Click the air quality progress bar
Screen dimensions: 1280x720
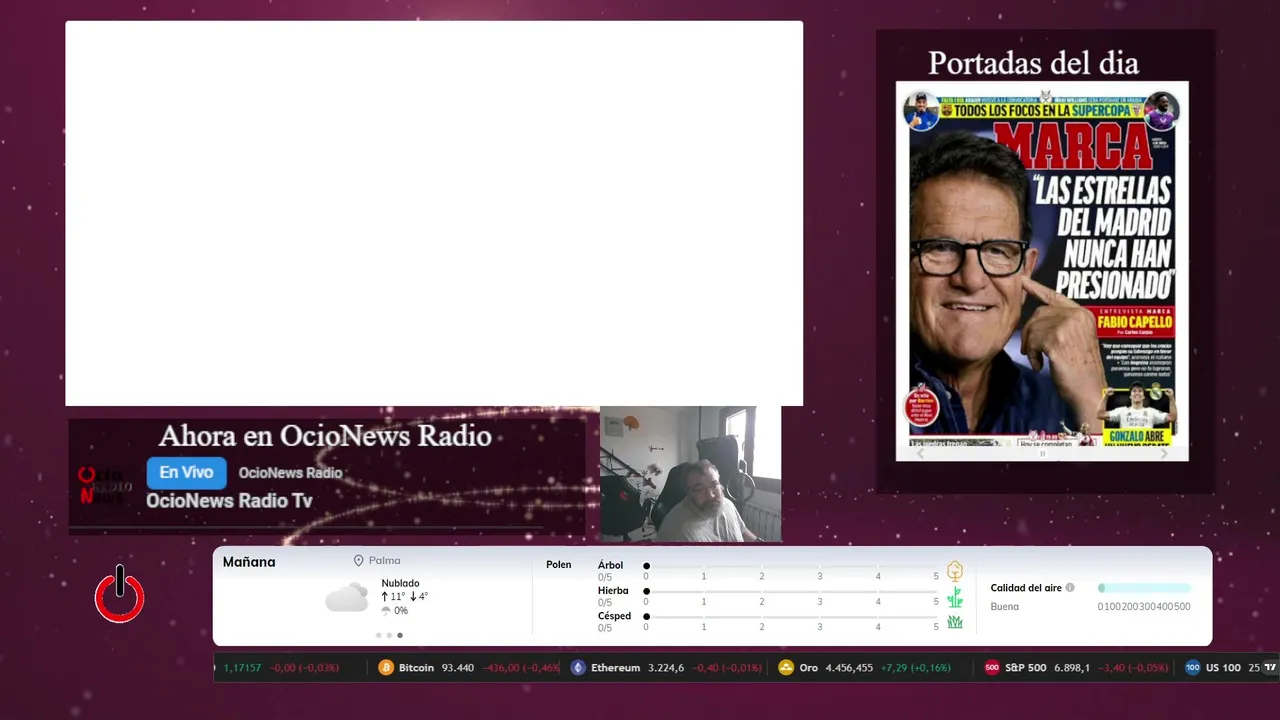(1144, 588)
